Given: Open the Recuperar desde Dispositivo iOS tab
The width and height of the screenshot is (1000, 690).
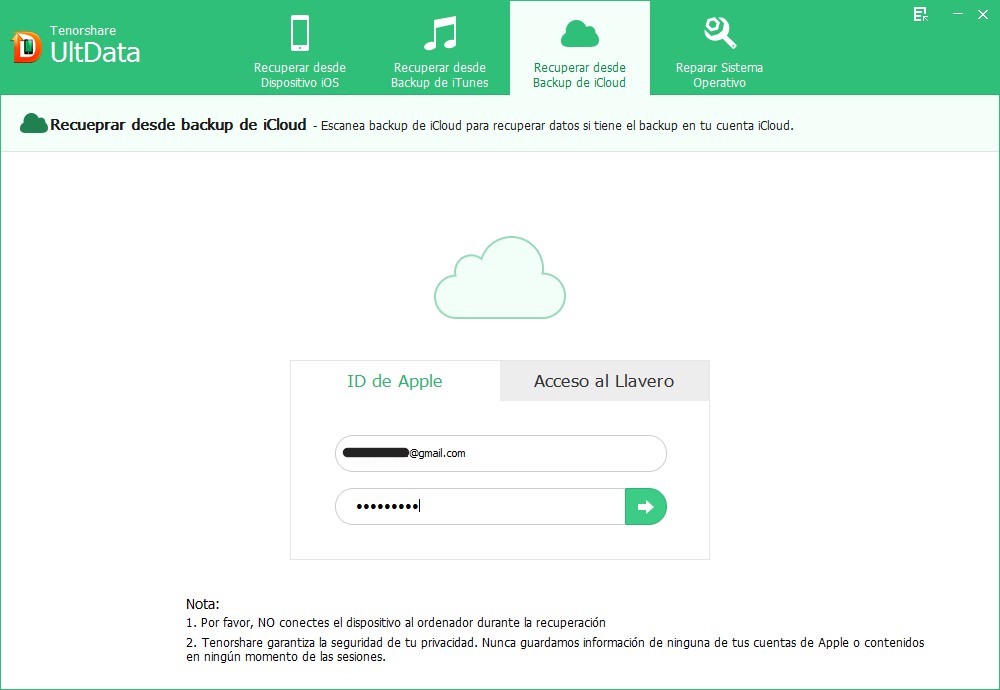Looking at the screenshot, I should click(300, 48).
